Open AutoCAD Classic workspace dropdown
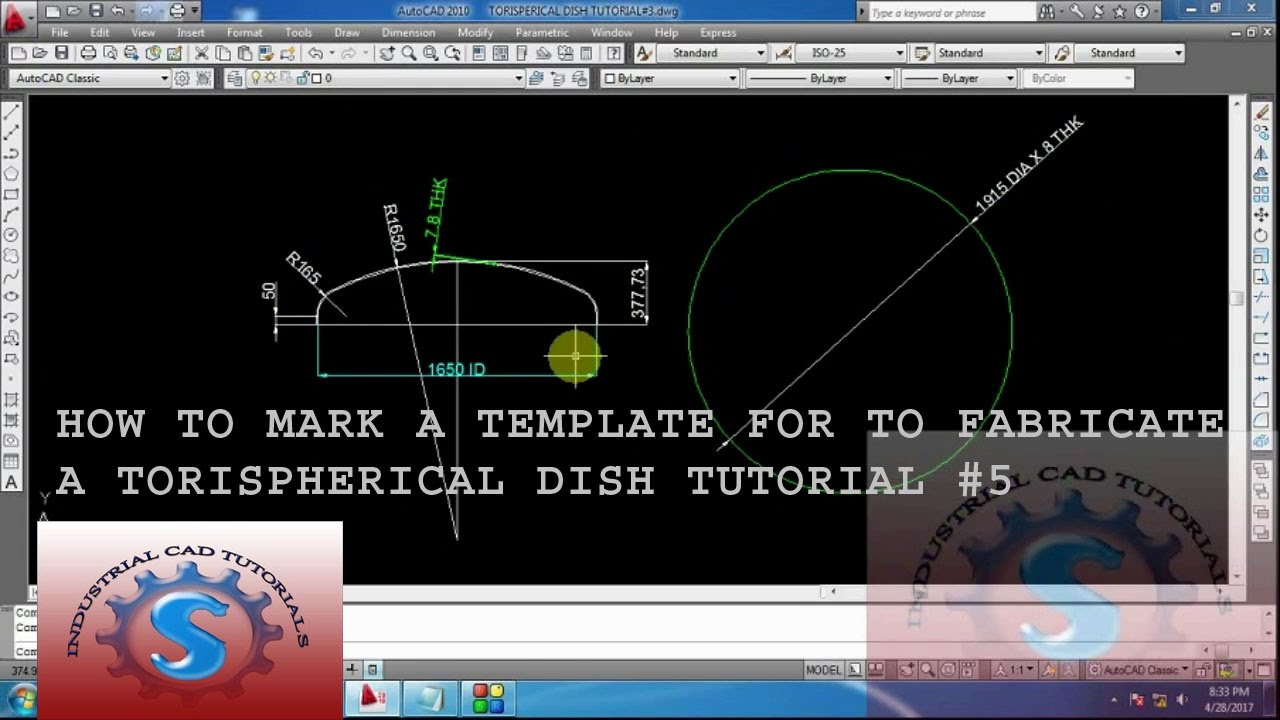Screen dimensions: 1280x720 (x=91, y=78)
